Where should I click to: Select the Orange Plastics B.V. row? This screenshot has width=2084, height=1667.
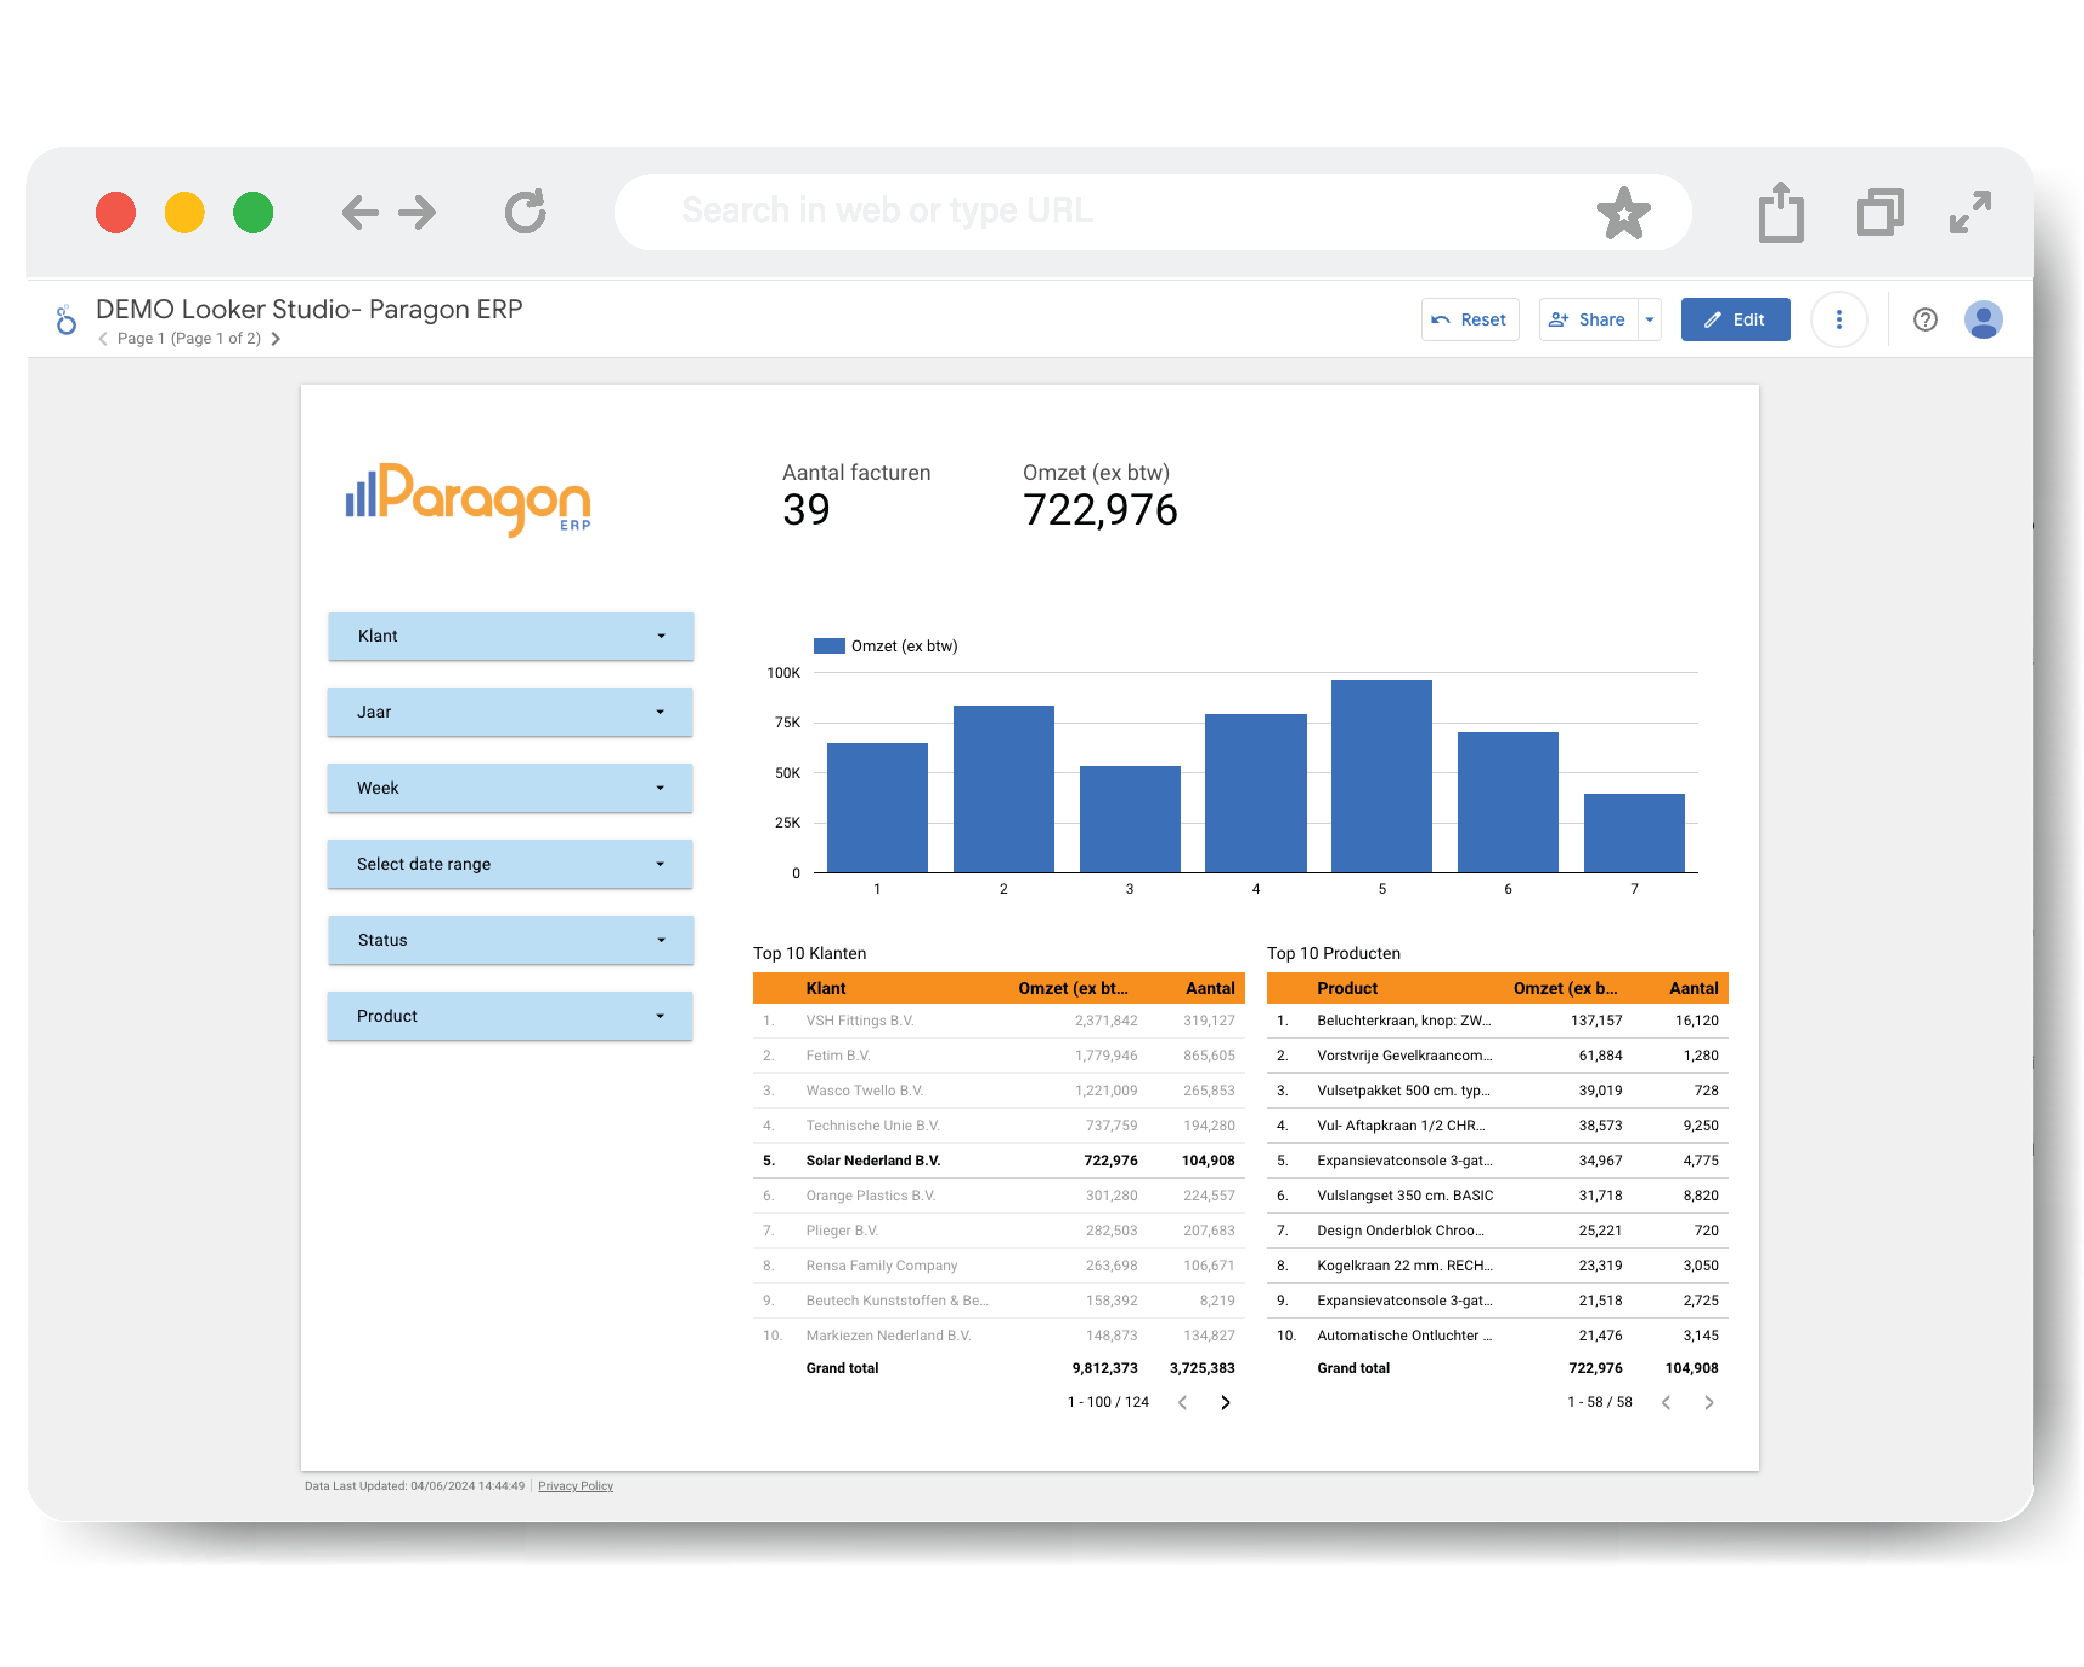[998, 1195]
